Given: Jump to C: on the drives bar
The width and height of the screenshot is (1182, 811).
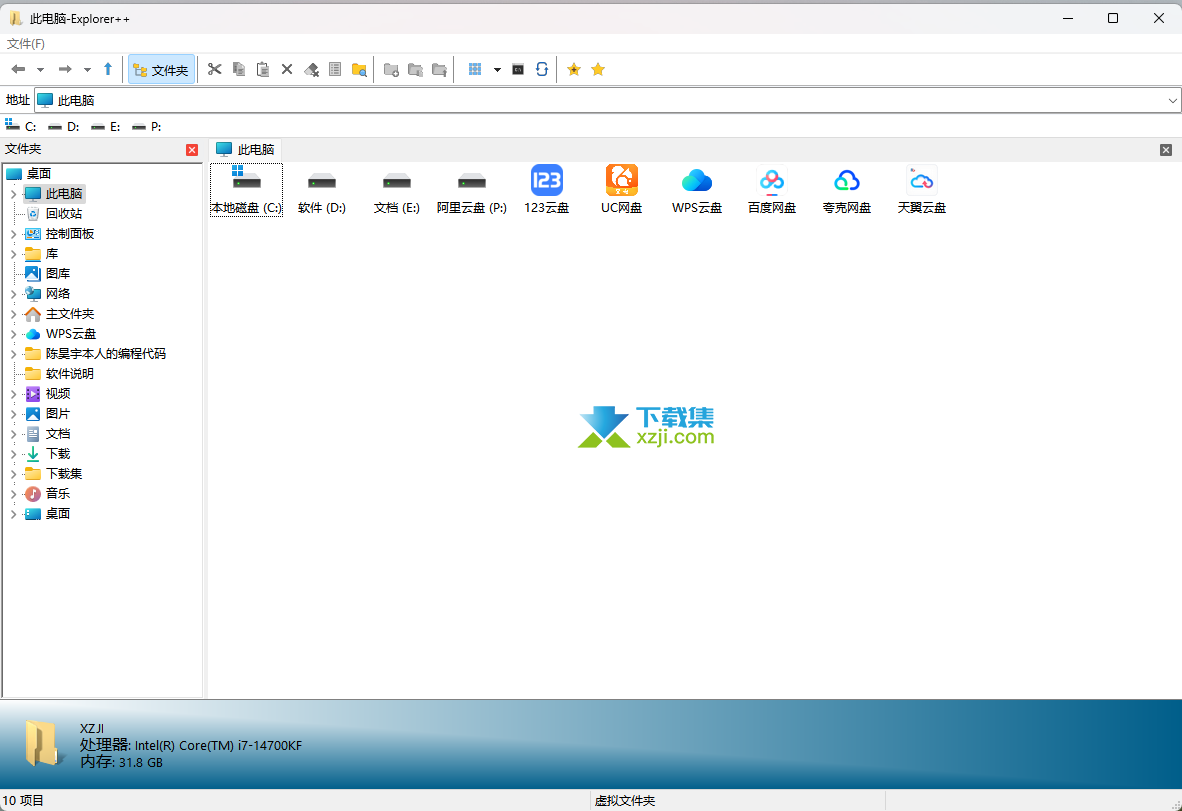Looking at the screenshot, I should pos(20,126).
